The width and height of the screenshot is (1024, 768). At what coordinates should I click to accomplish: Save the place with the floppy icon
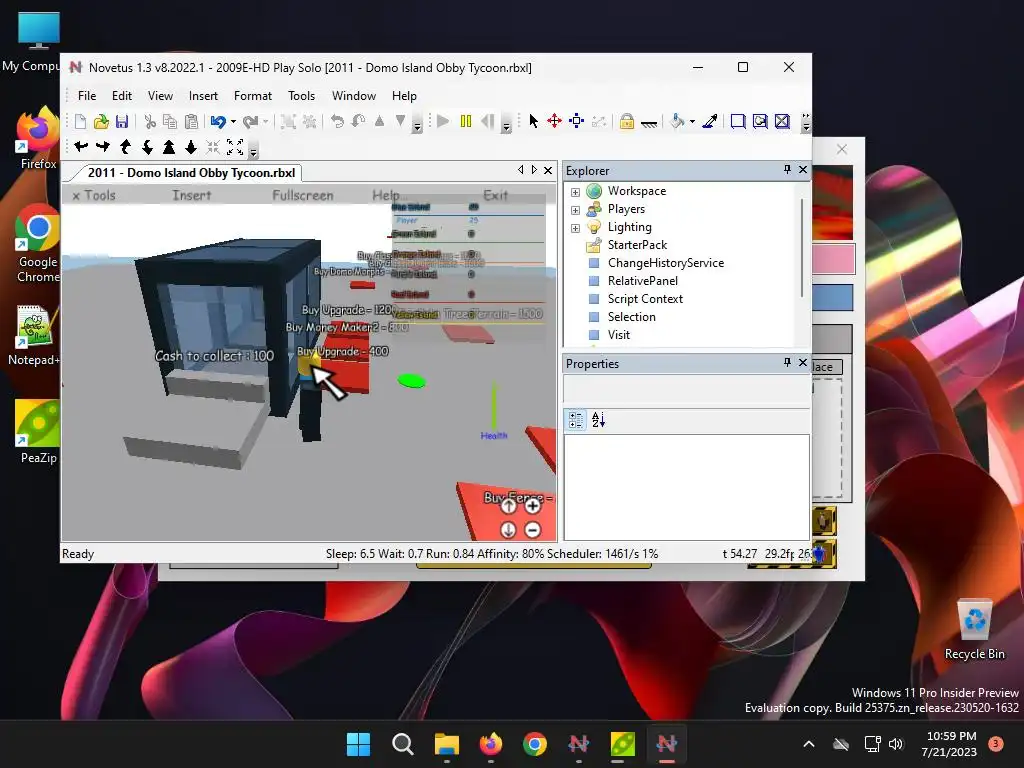122,121
